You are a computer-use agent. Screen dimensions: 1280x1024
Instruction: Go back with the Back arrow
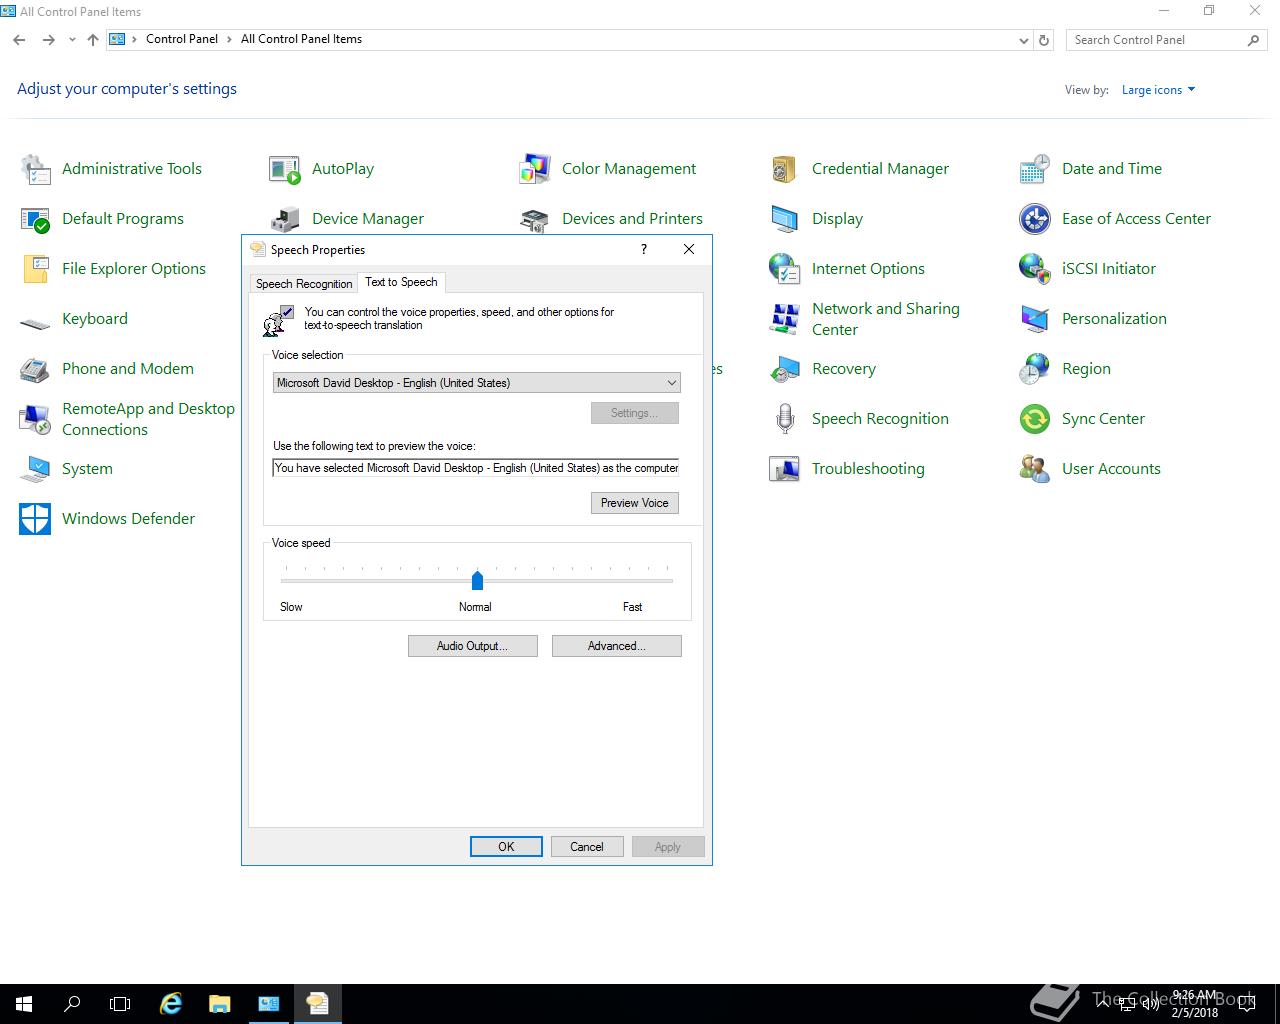point(19,40)
